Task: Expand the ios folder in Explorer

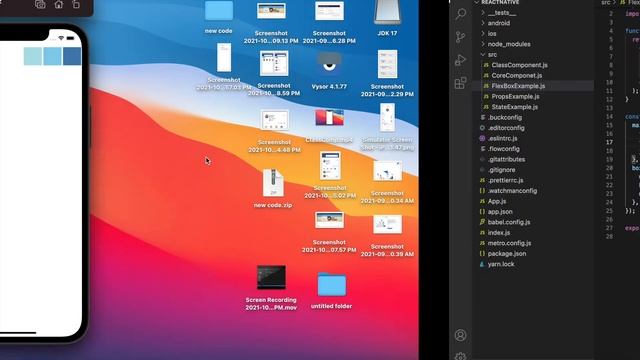Action: (x=533, y=33)
